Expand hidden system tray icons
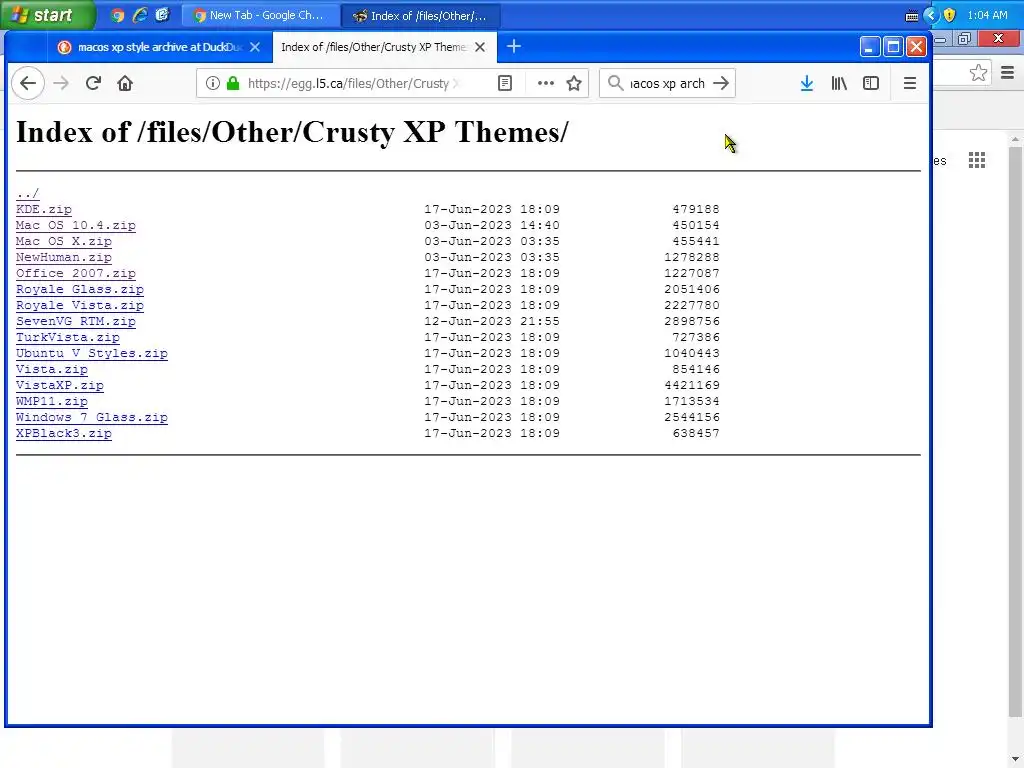Image resolution: width=1024 pixels, height=768 pixels. pyautogui.click(x=931, y=15)
